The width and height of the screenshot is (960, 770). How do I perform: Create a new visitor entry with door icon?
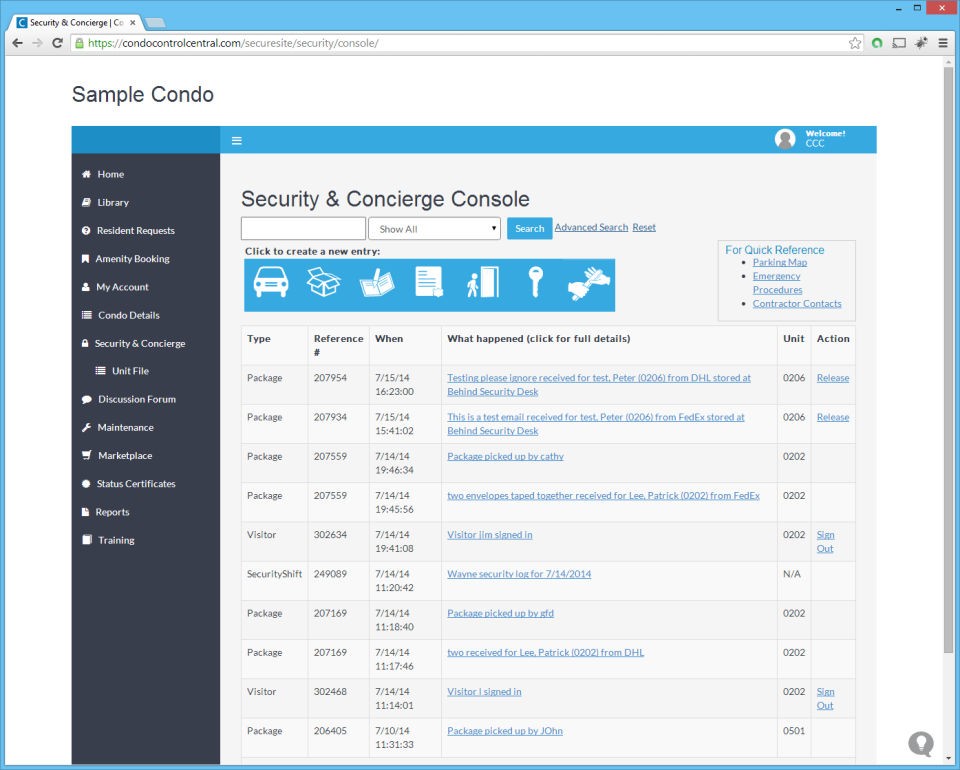(482, 282)
